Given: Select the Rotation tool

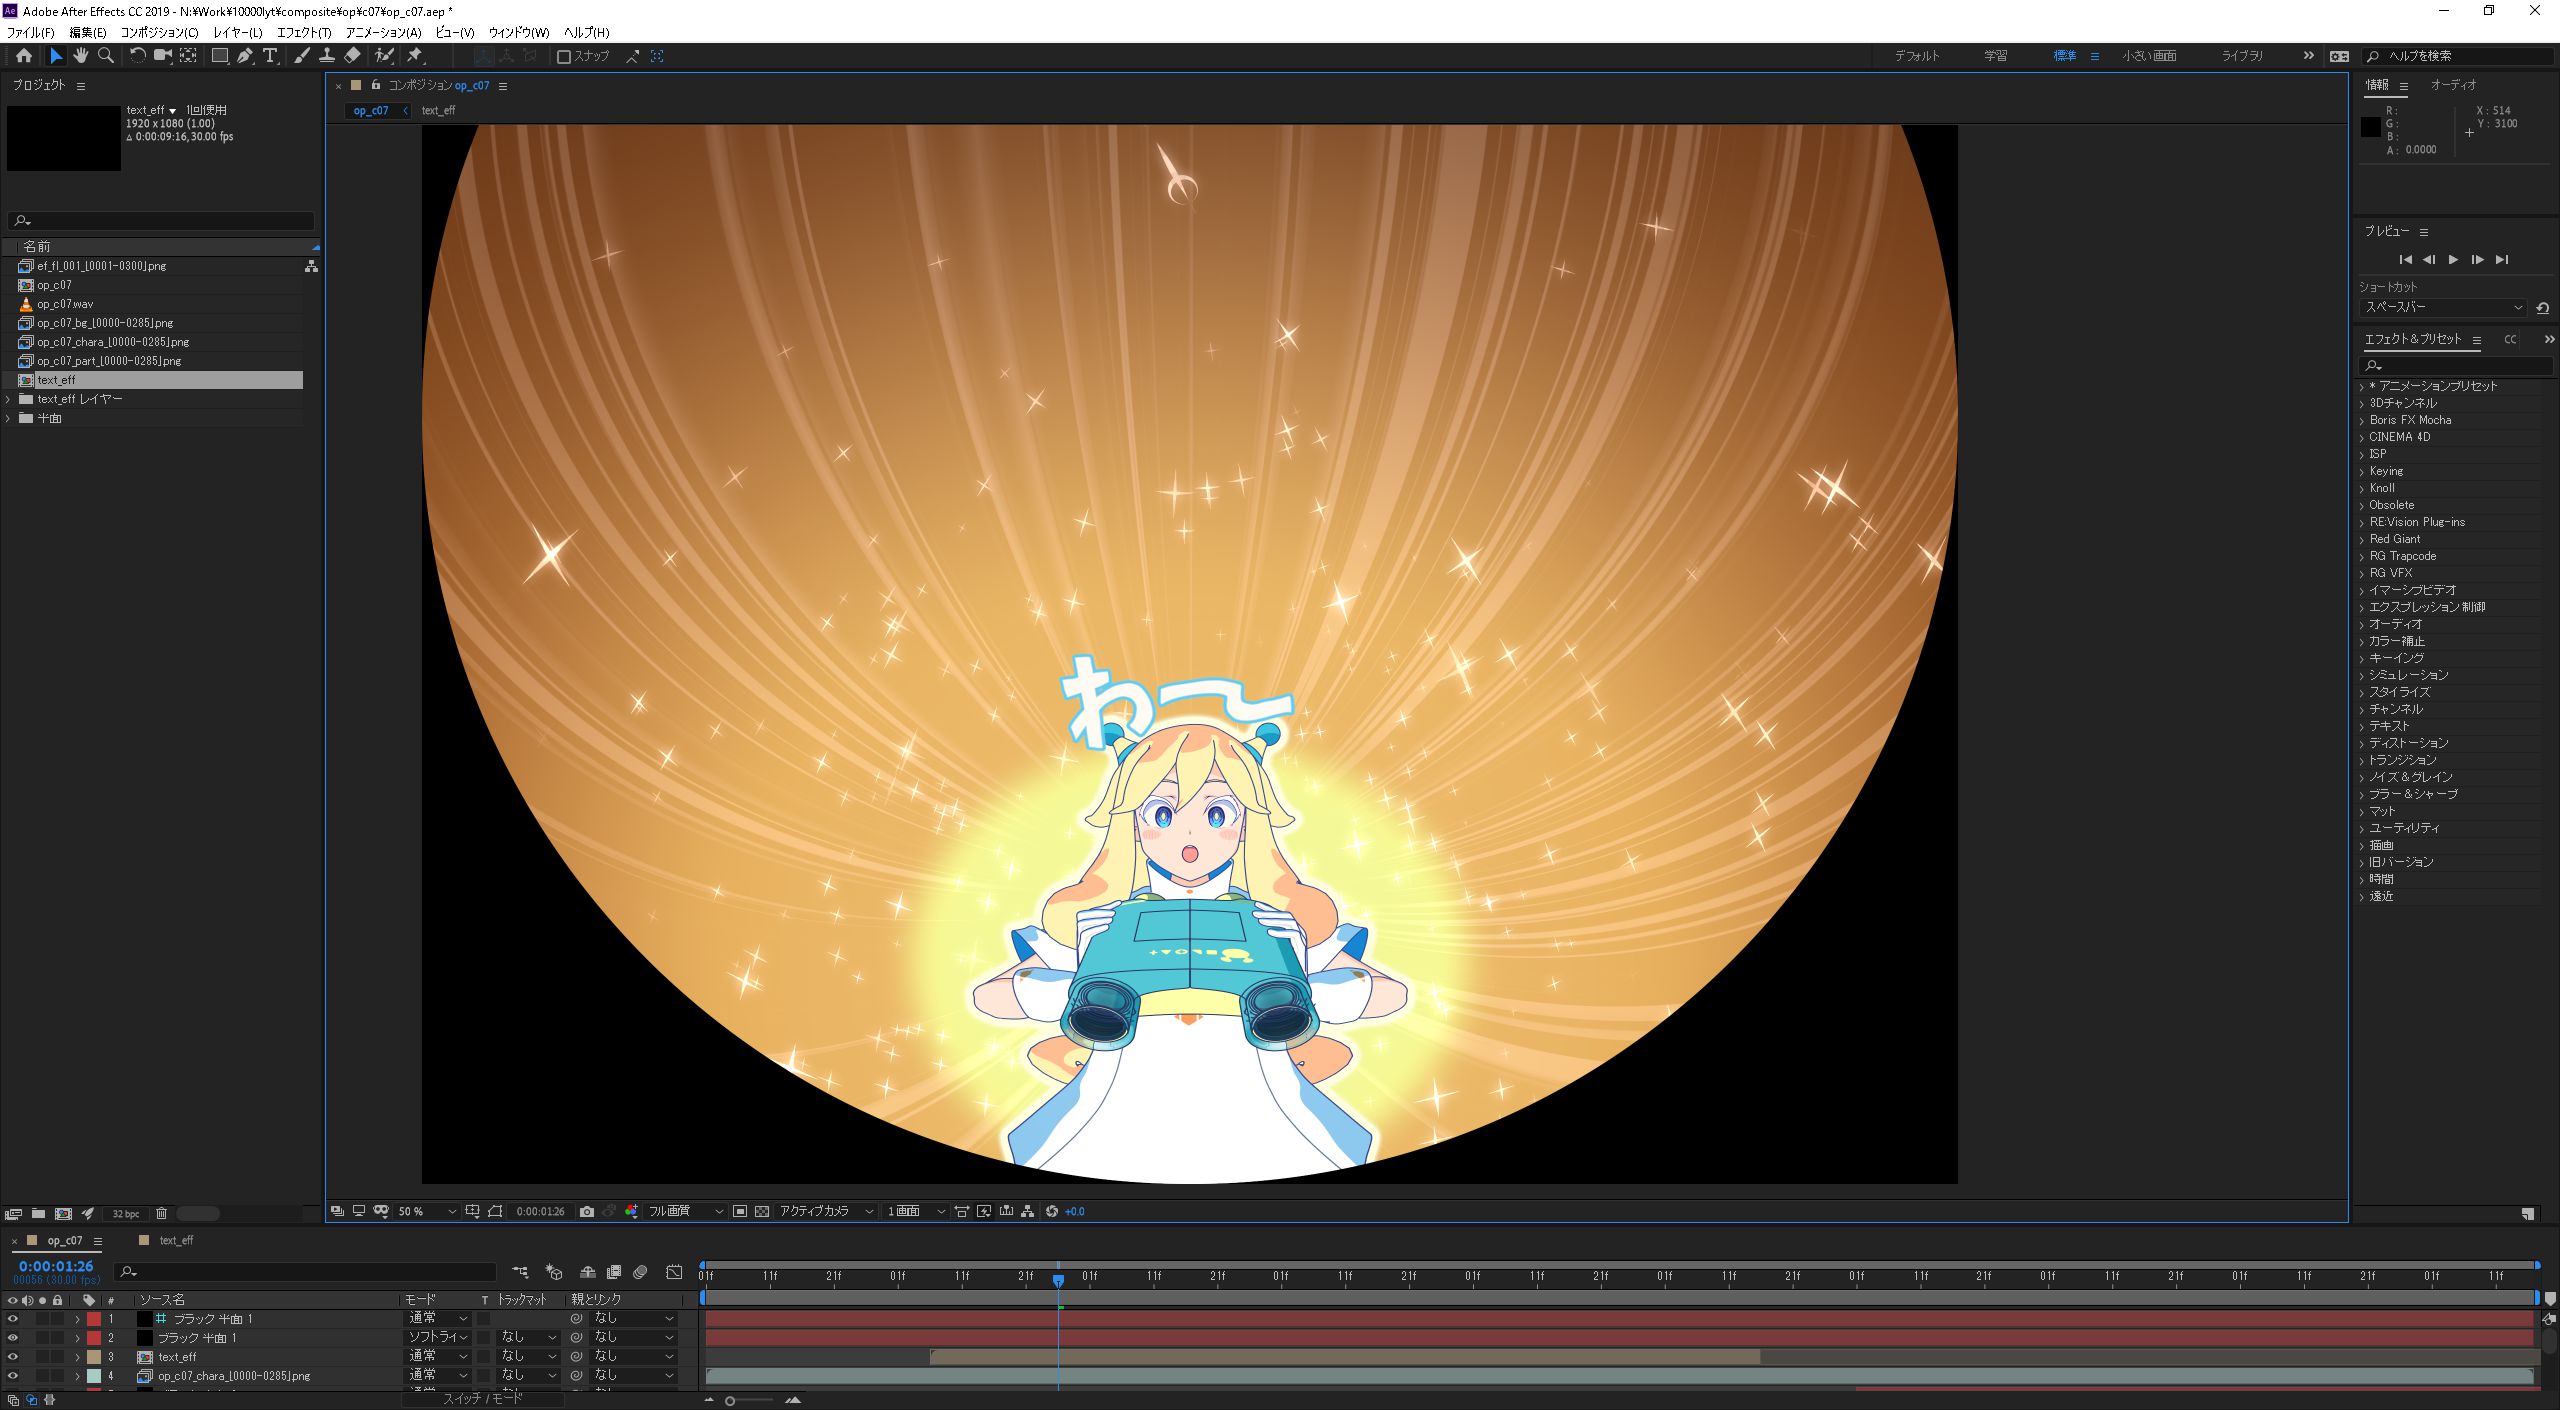Looking at the screenshot, I should [138, 56].
